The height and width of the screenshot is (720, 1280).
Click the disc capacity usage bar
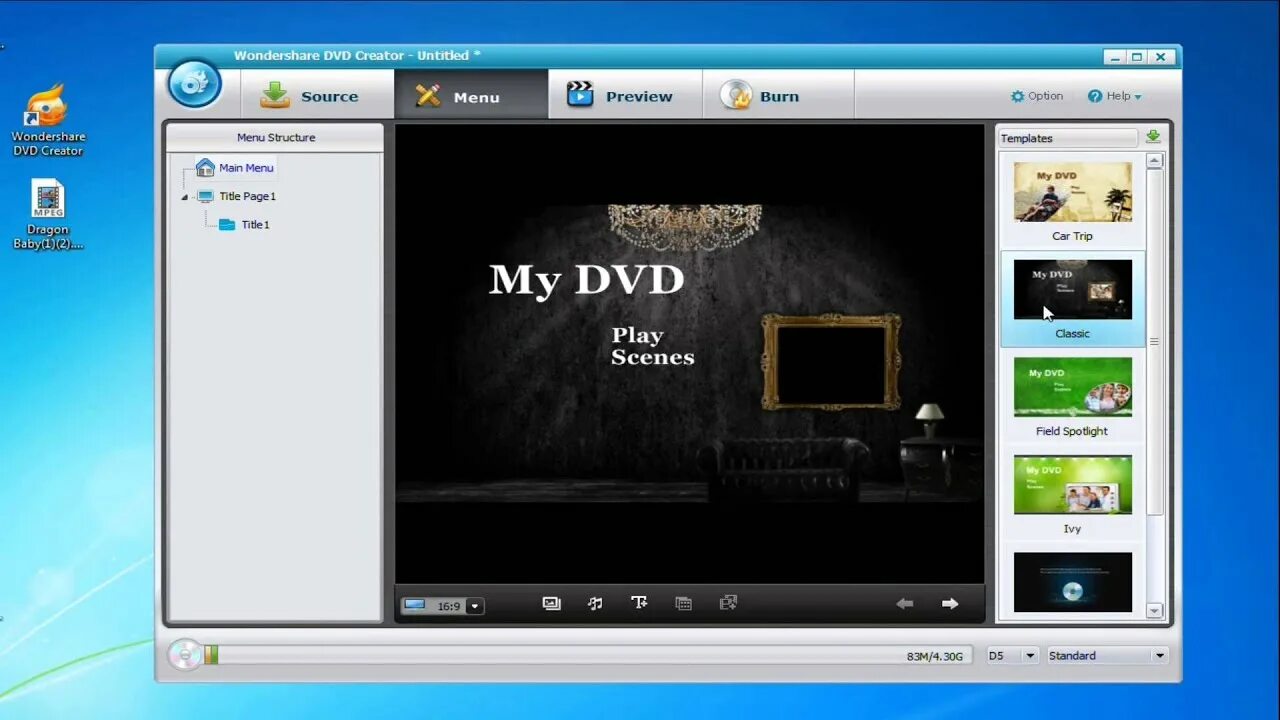click(588, 655)
